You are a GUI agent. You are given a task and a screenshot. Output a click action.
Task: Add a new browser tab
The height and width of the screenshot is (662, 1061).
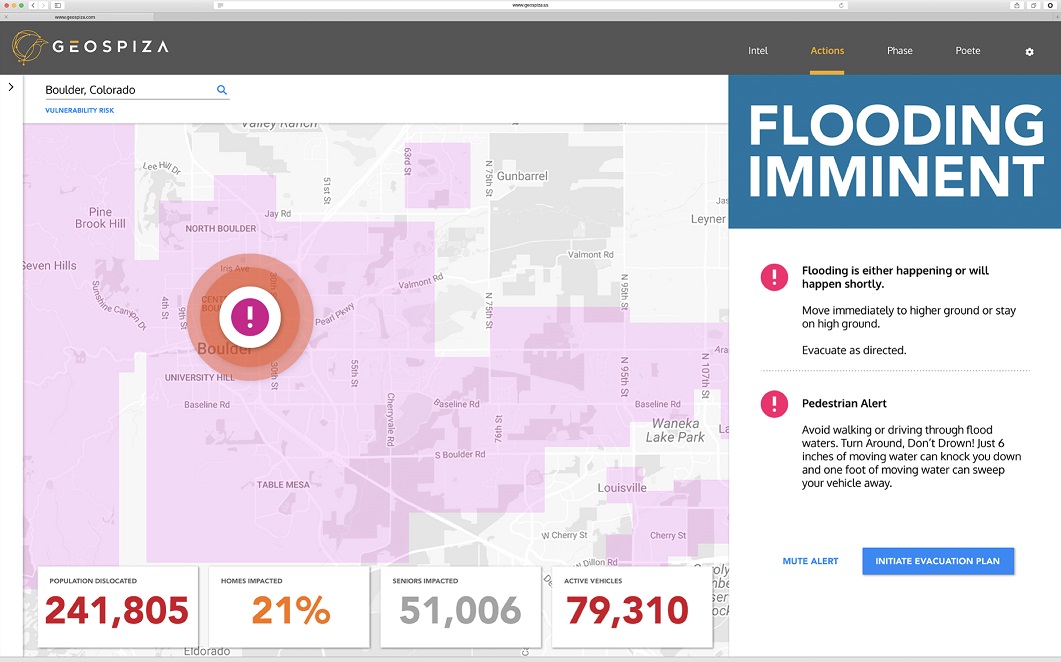click(x=1057, y=17)
